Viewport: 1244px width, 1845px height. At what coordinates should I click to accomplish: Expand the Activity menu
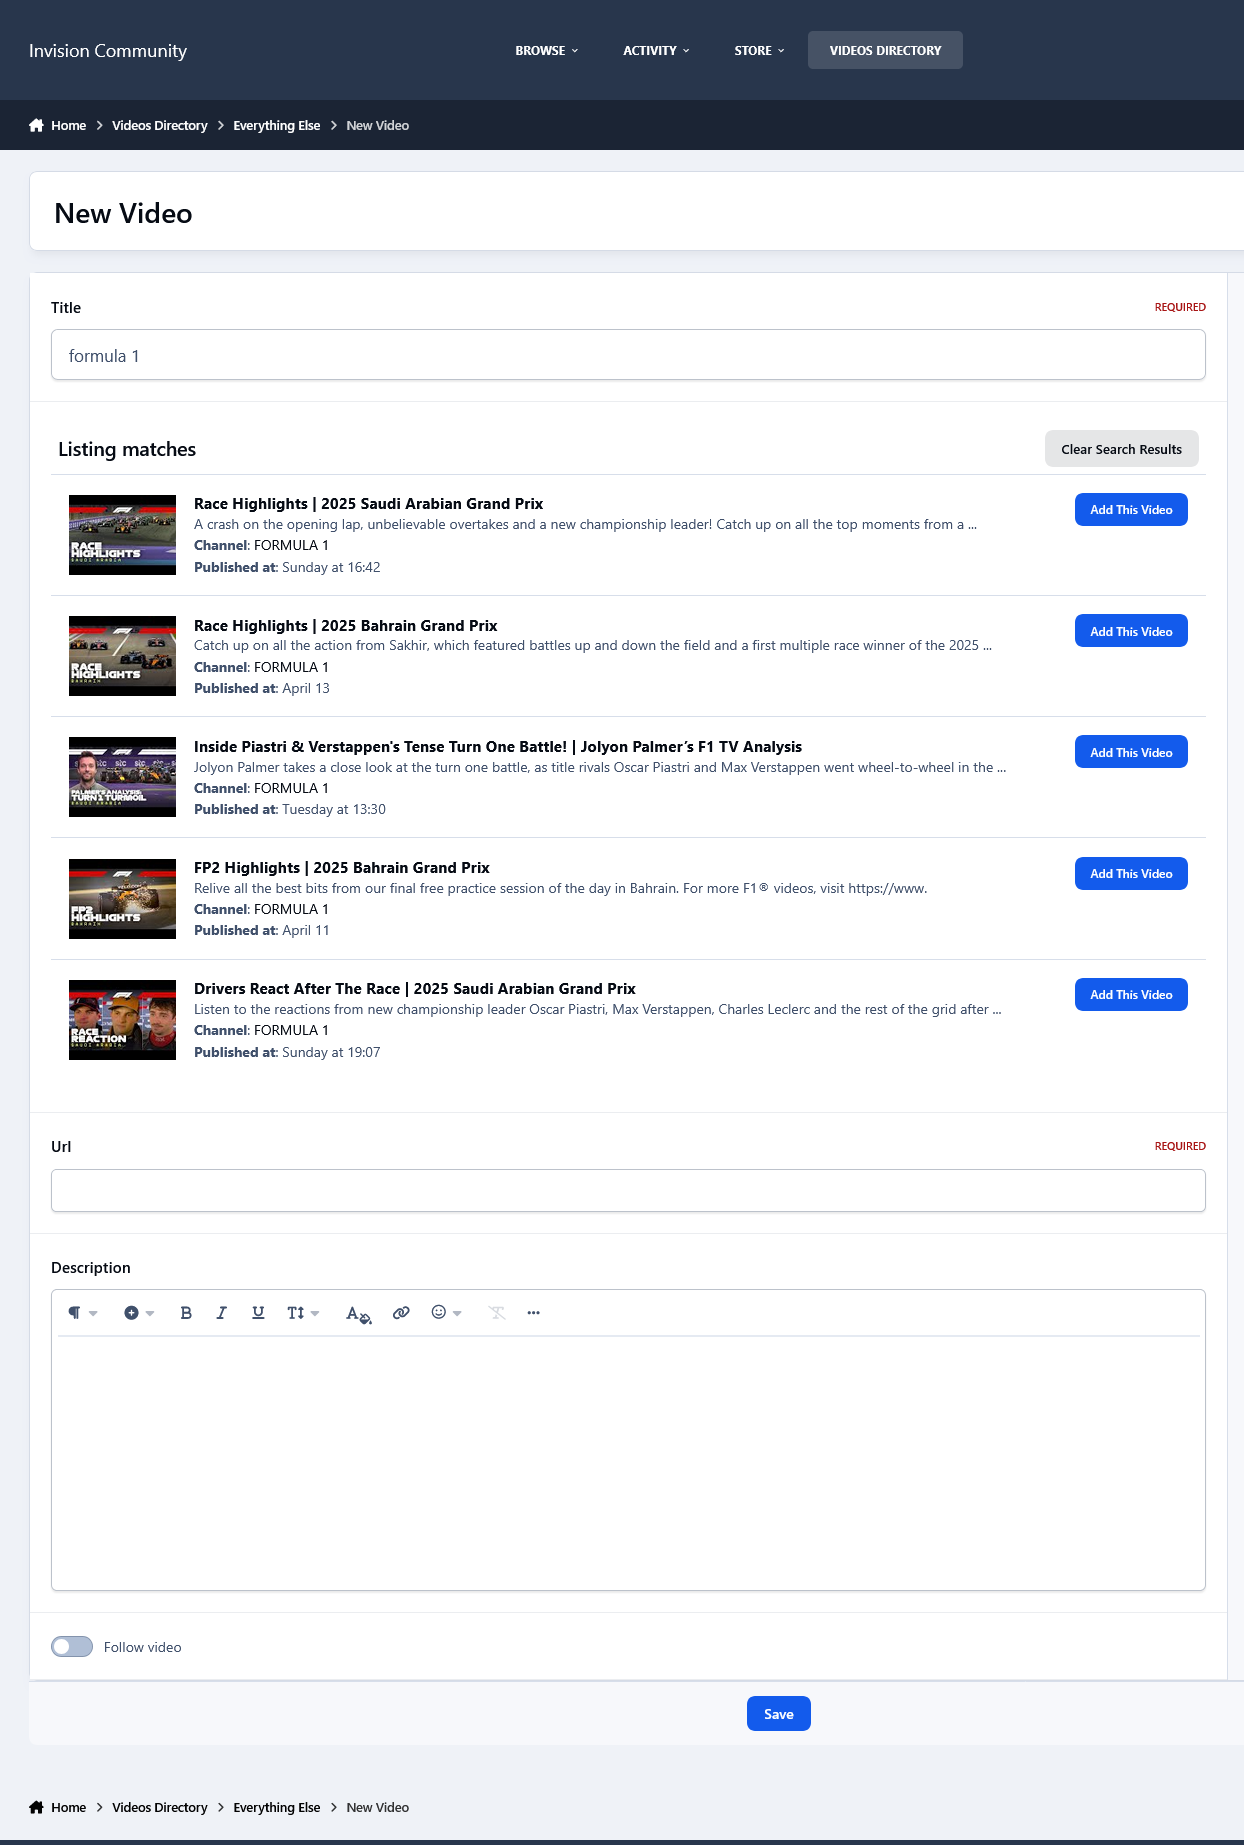tap(656, 50)
